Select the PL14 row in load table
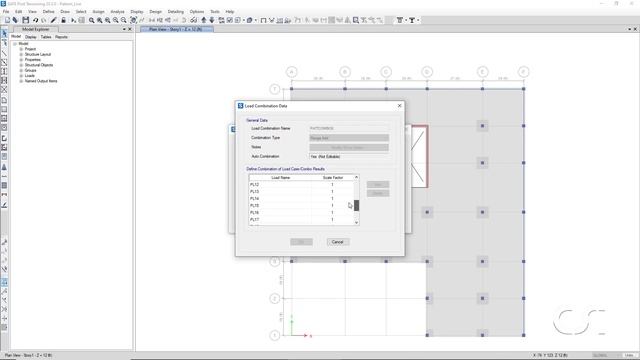This screenshot has width=640, height=360. point(301,198)
